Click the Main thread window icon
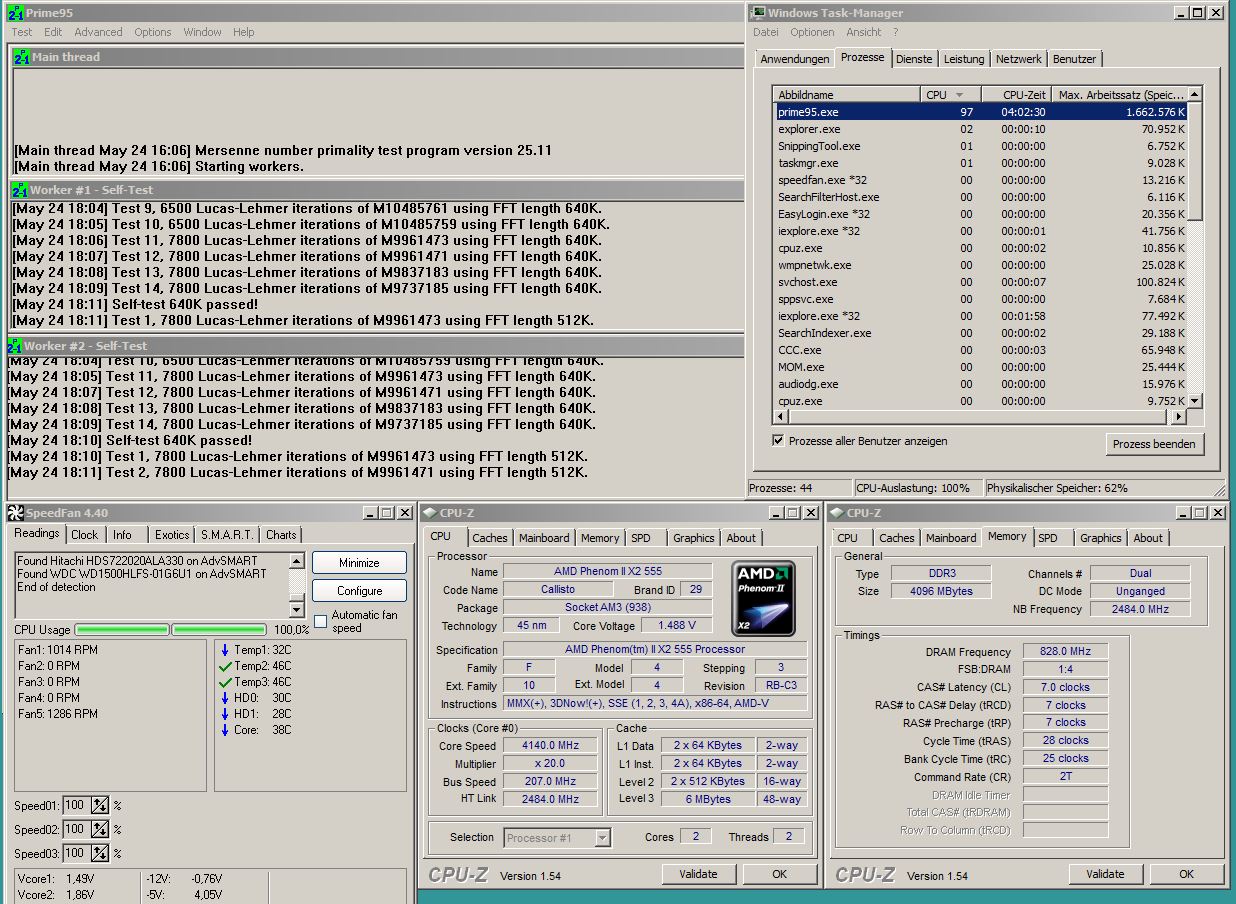This screenshot has height=904, width=1236. (x=20, y=57)
